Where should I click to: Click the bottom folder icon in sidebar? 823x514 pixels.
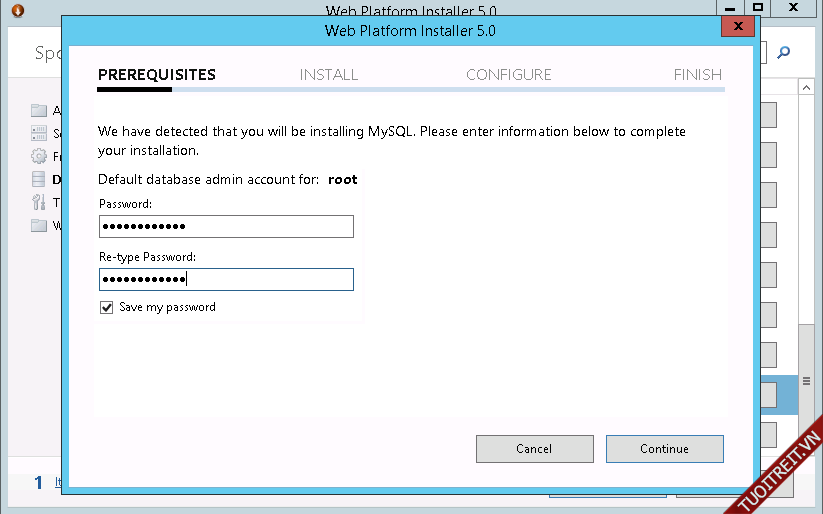tap(39, 226)
